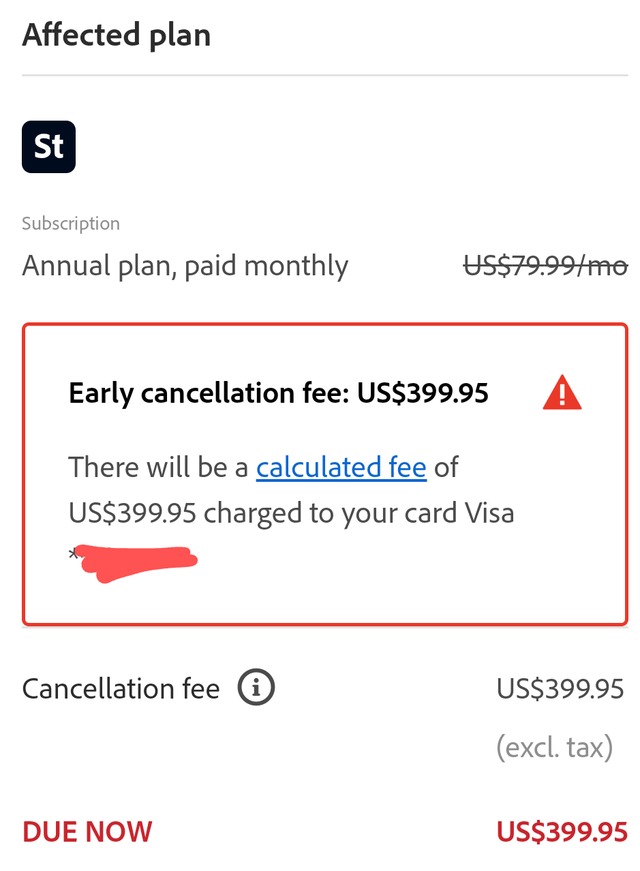This screenshot has width=640, height=871.
Task: Click the red warning triangle icon
Action: coord(562,393)
